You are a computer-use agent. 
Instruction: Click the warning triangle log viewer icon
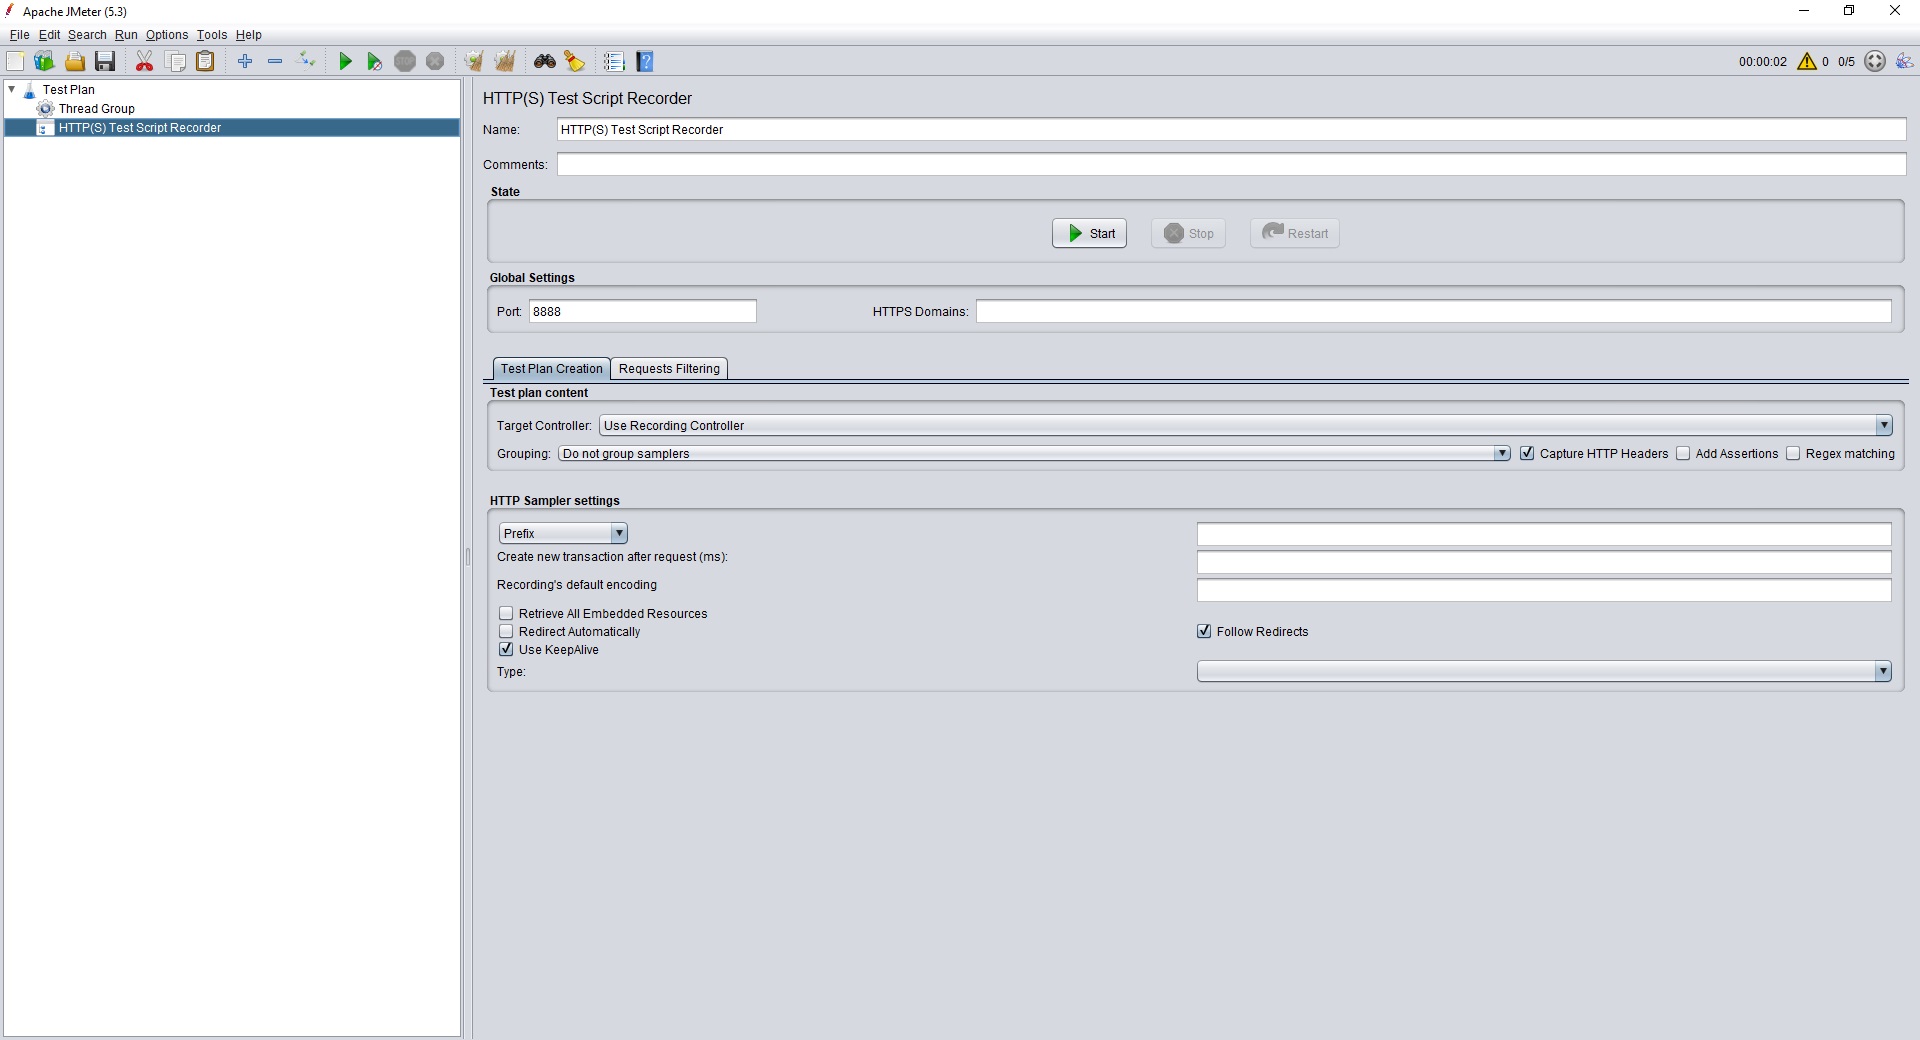tap(1807, 62)
